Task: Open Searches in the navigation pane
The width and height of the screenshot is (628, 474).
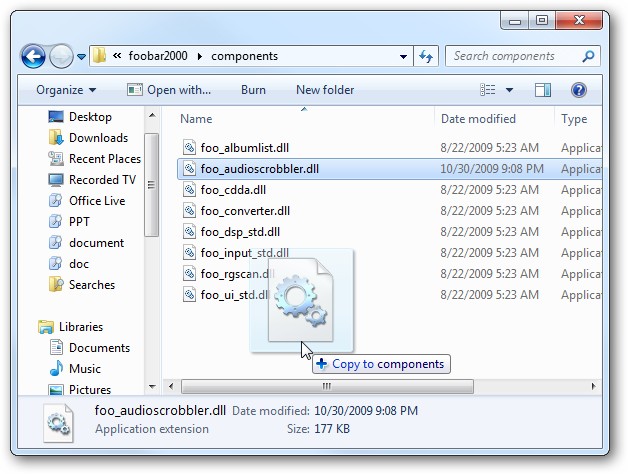Action: (92, 285)
